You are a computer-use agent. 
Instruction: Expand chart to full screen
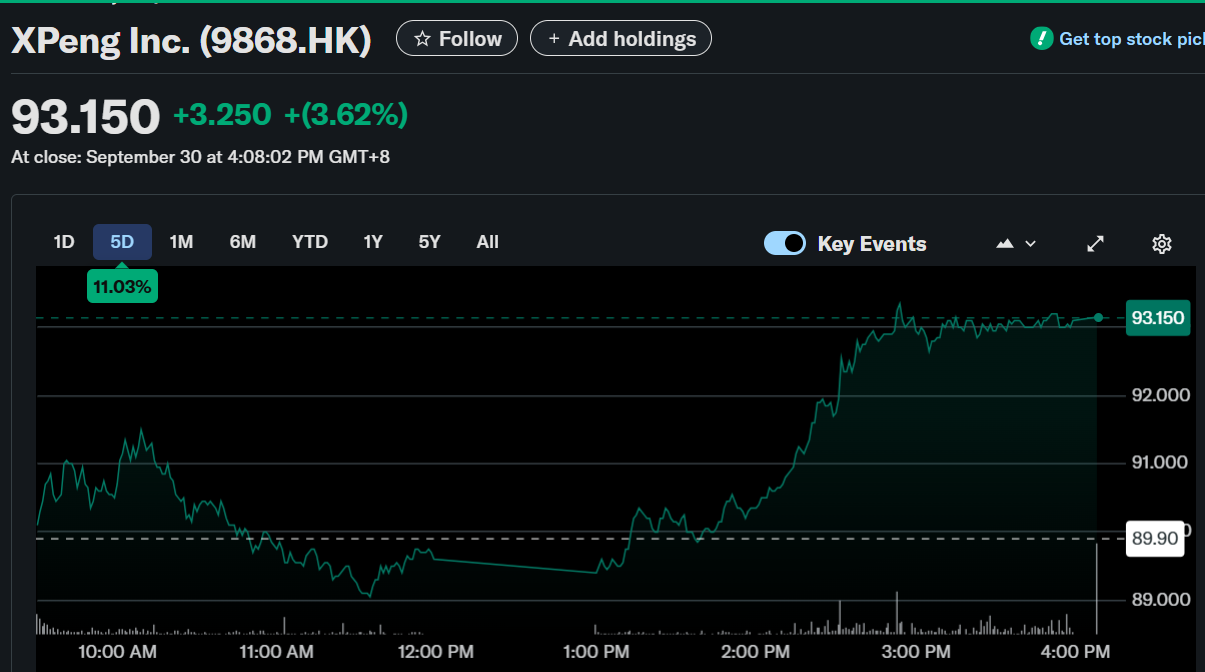point(1096,244)
